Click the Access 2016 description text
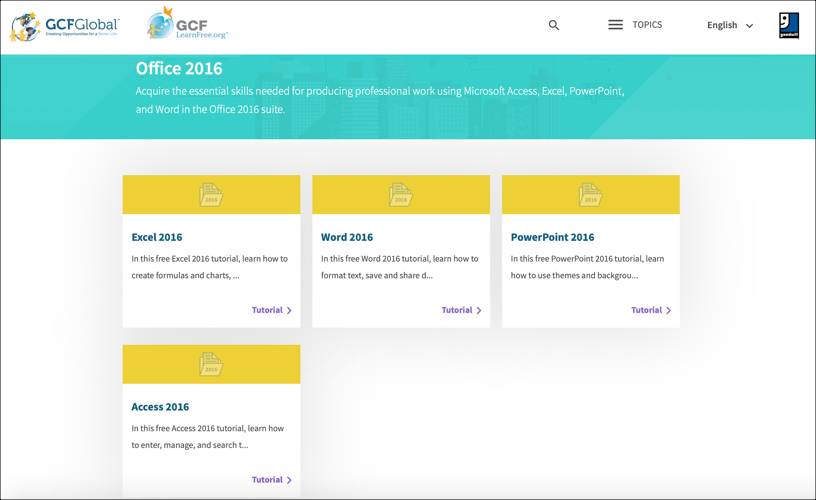 tap(208, 437)
